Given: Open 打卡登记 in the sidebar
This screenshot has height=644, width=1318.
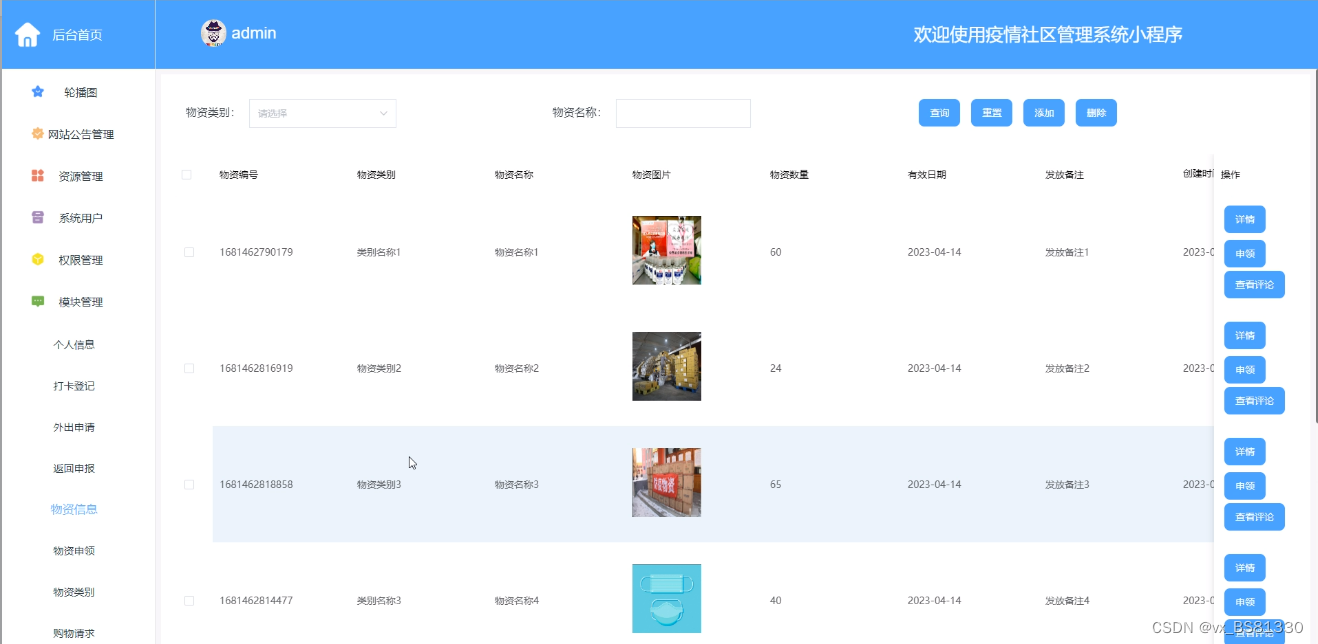Looking at the screenshot, I should pyautogui.click(x=74, y=386).
